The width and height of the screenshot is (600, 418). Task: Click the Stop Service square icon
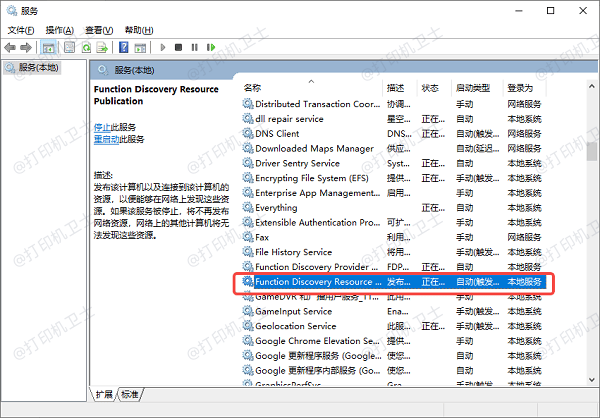pos(178,47)
